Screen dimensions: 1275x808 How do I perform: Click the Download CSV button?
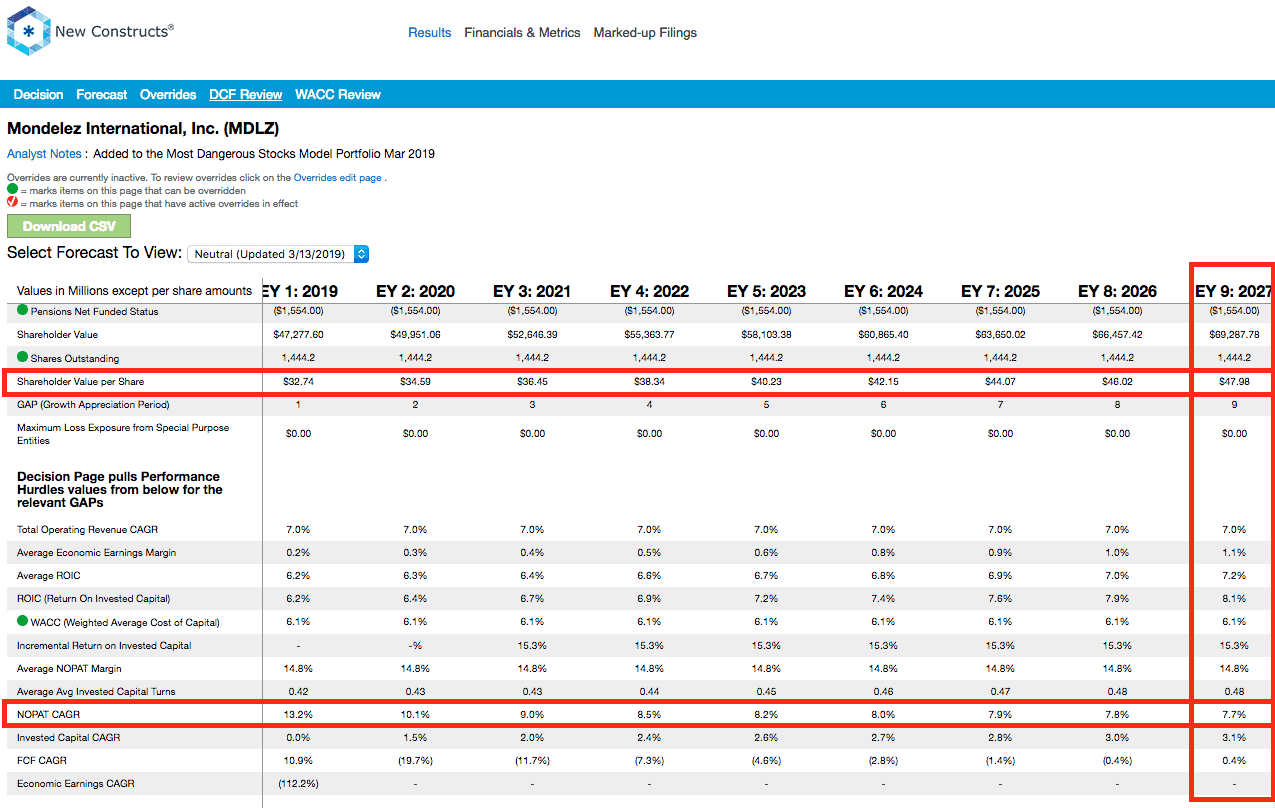point(69,226)
